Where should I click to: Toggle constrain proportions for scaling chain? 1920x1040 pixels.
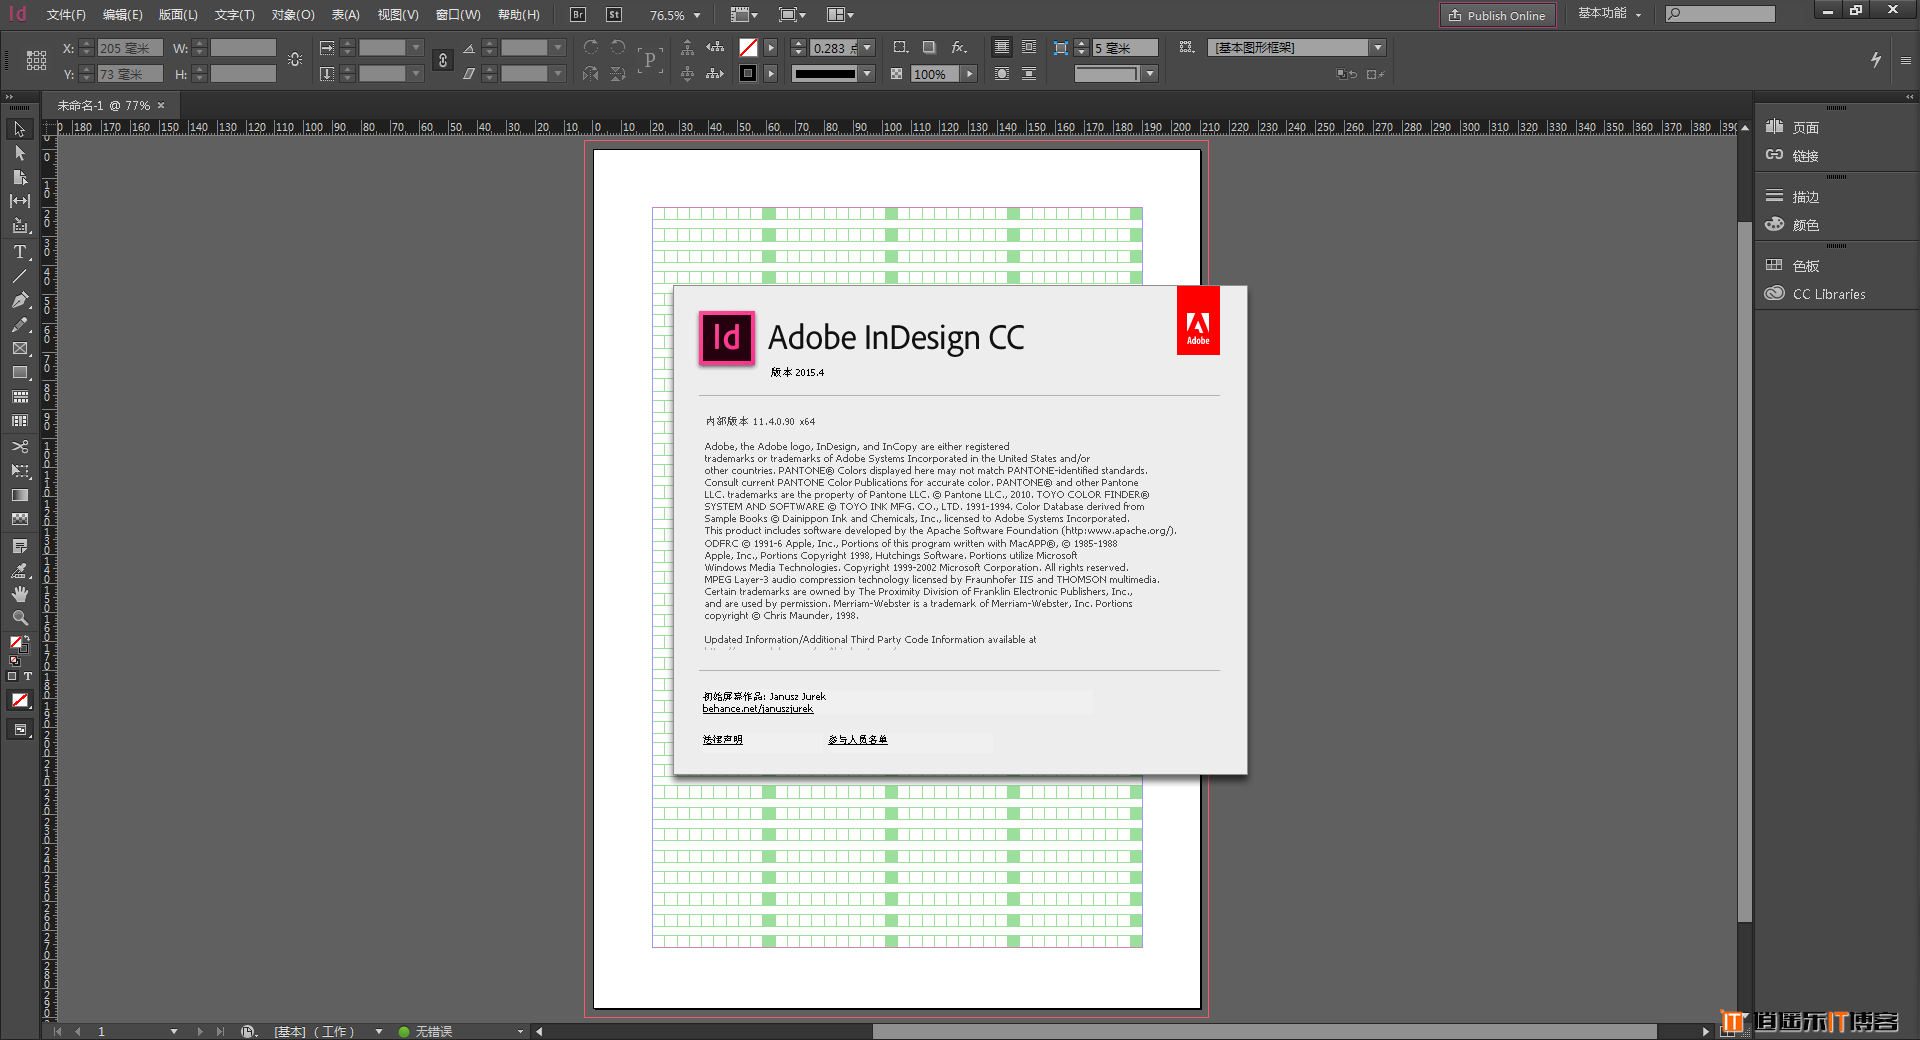443,61
